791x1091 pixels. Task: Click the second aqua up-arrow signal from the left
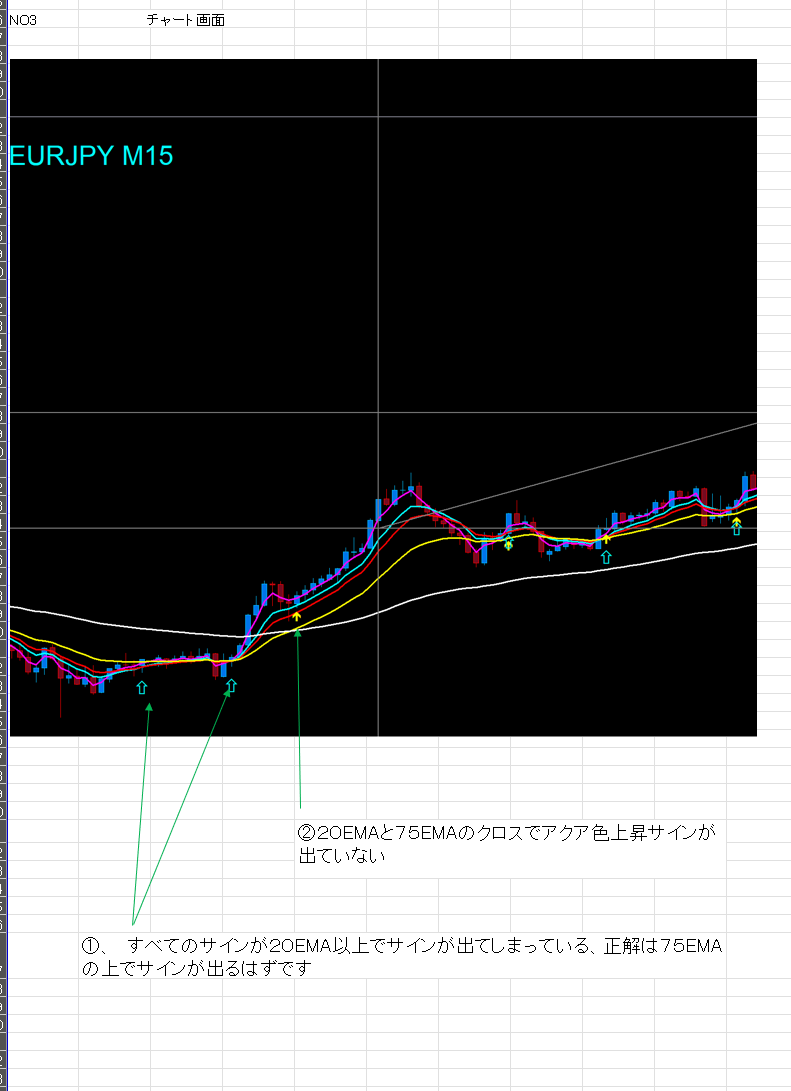click(232, 686)
